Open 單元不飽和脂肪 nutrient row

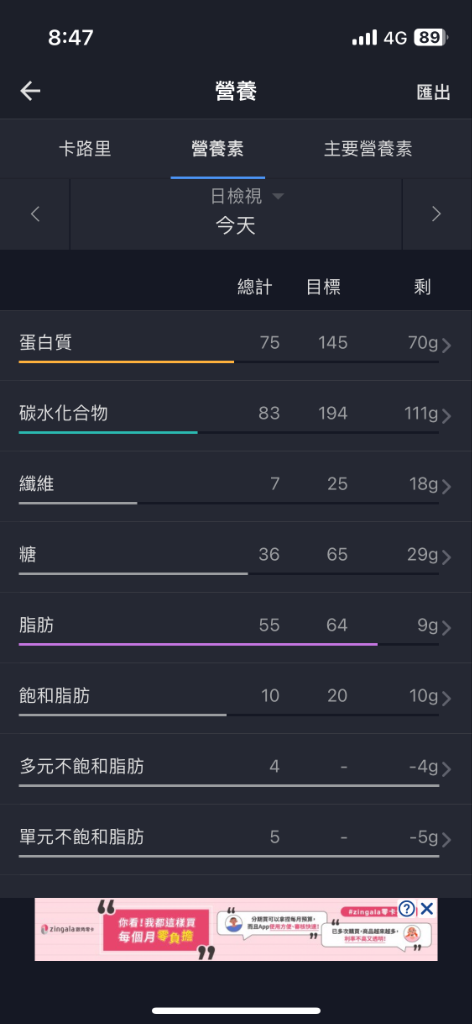point(236,839)
